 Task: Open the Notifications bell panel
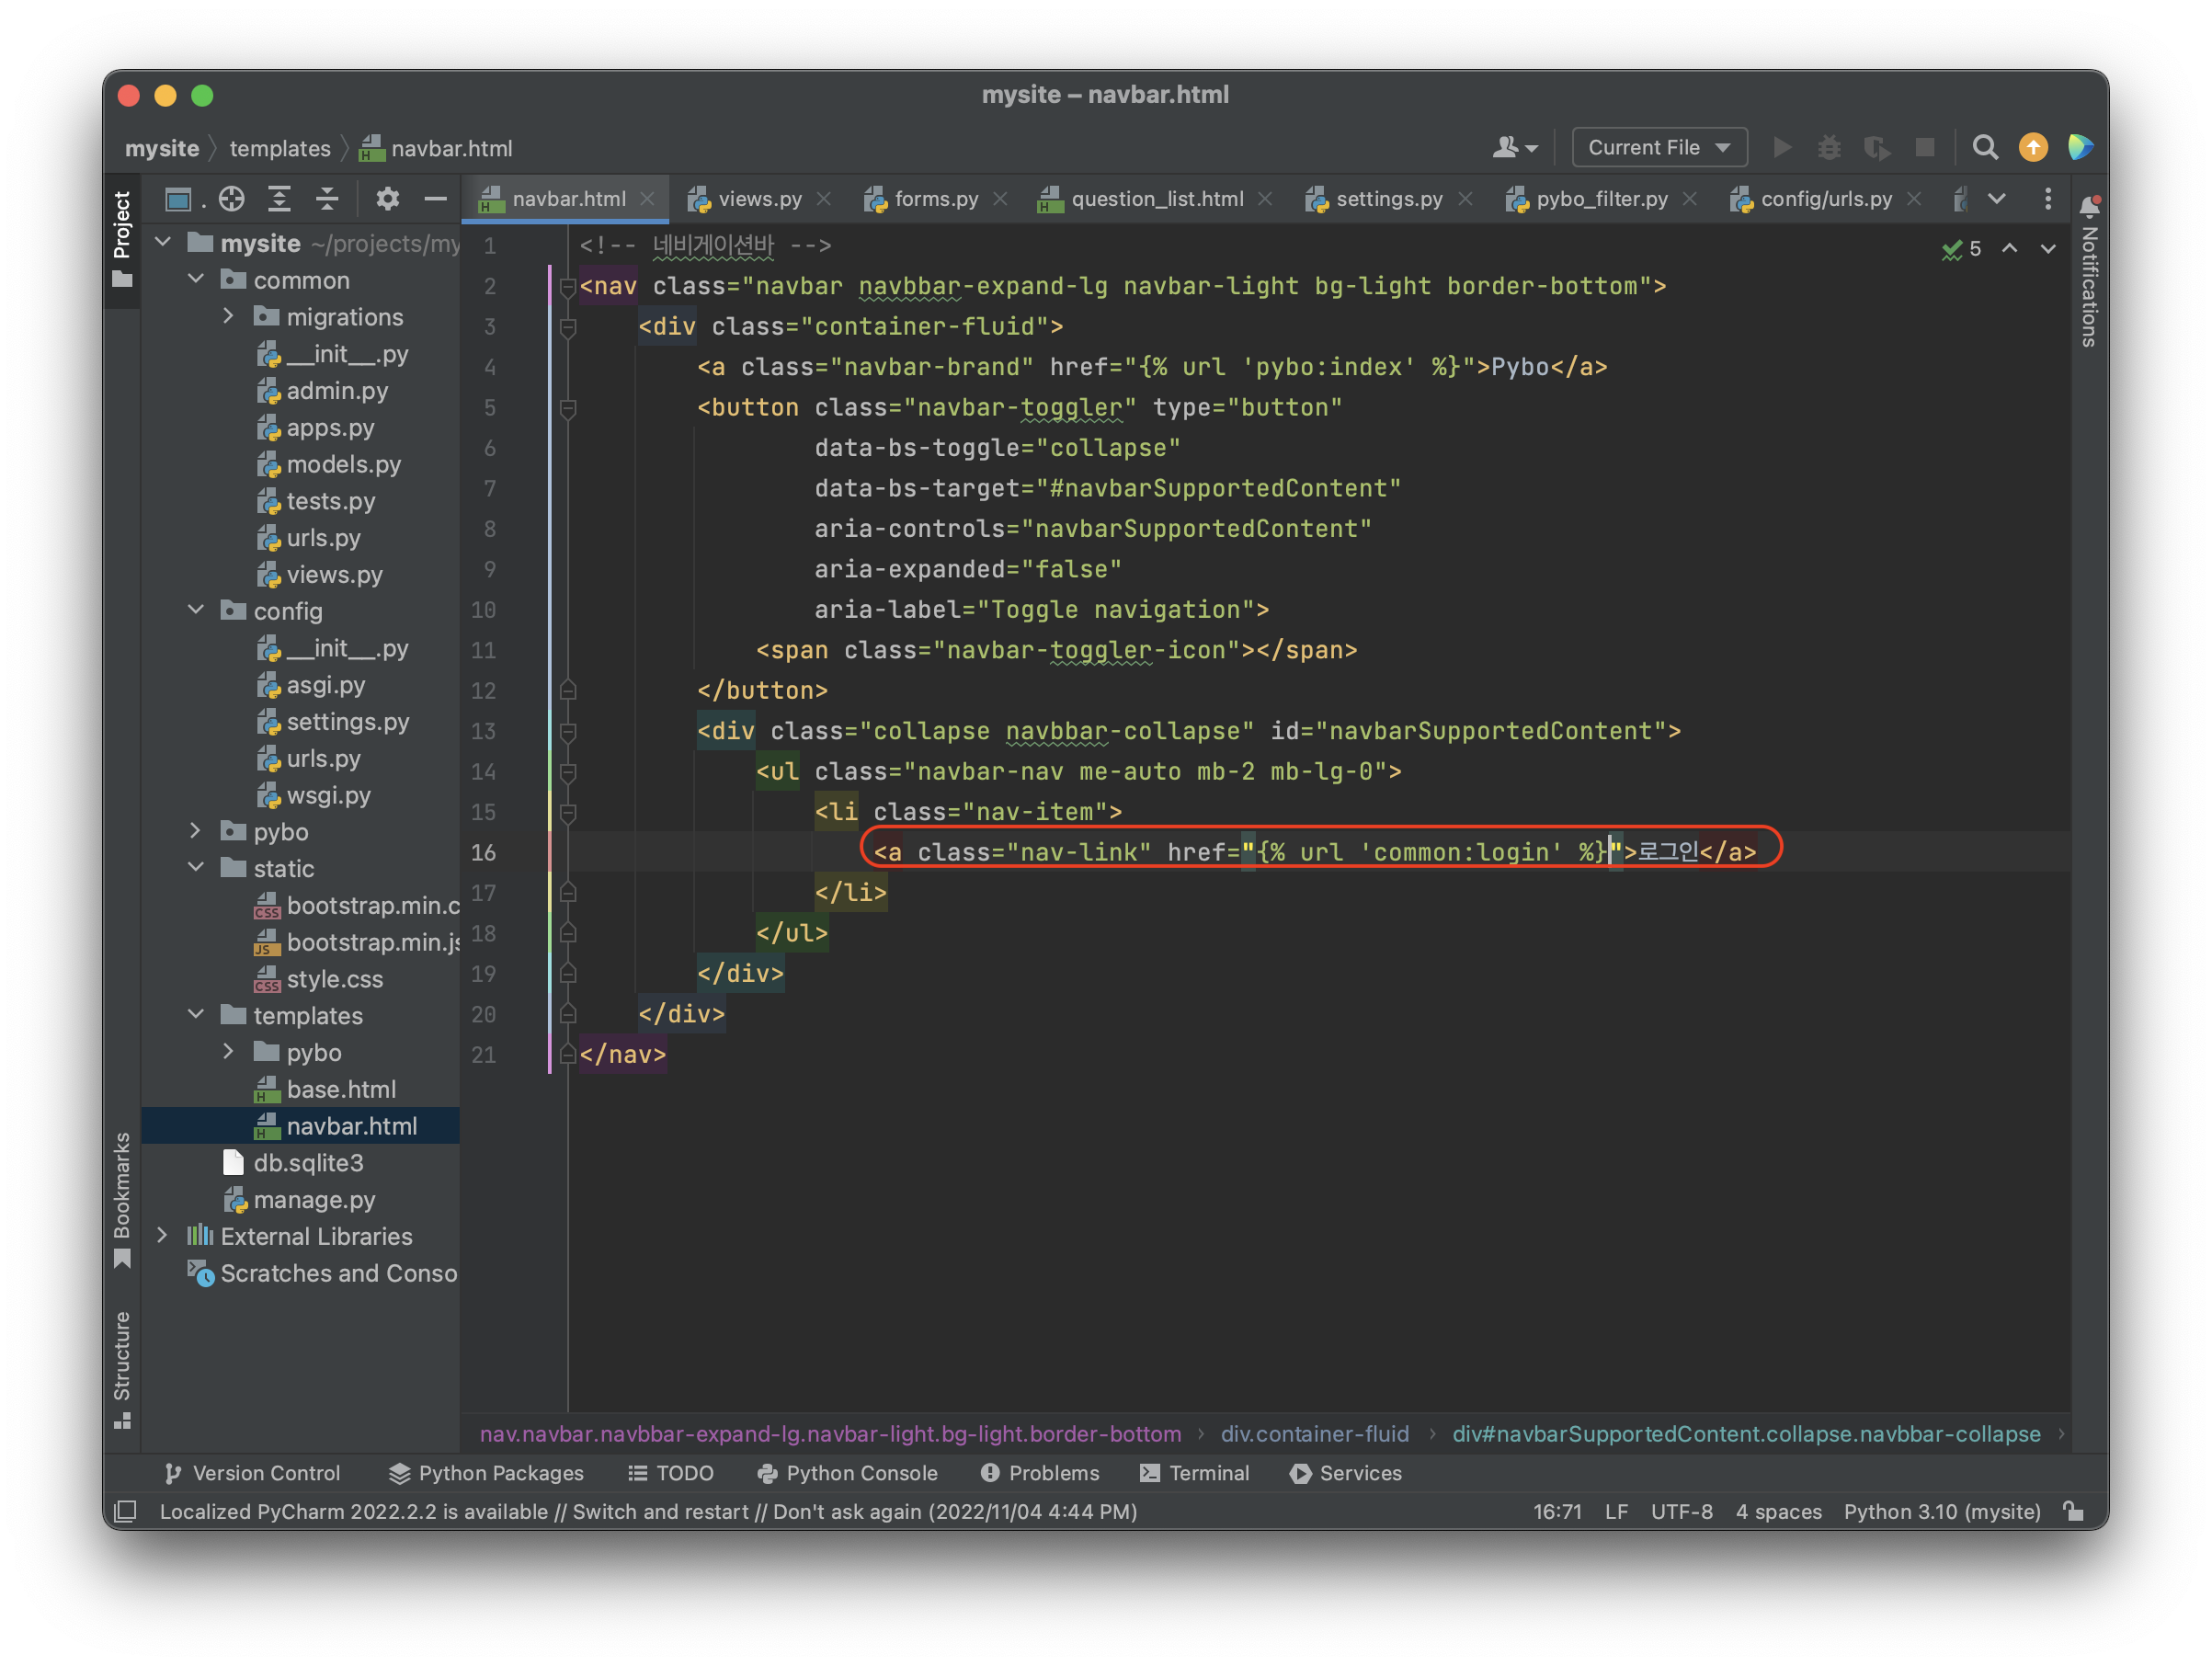(x=2089, y=206)
